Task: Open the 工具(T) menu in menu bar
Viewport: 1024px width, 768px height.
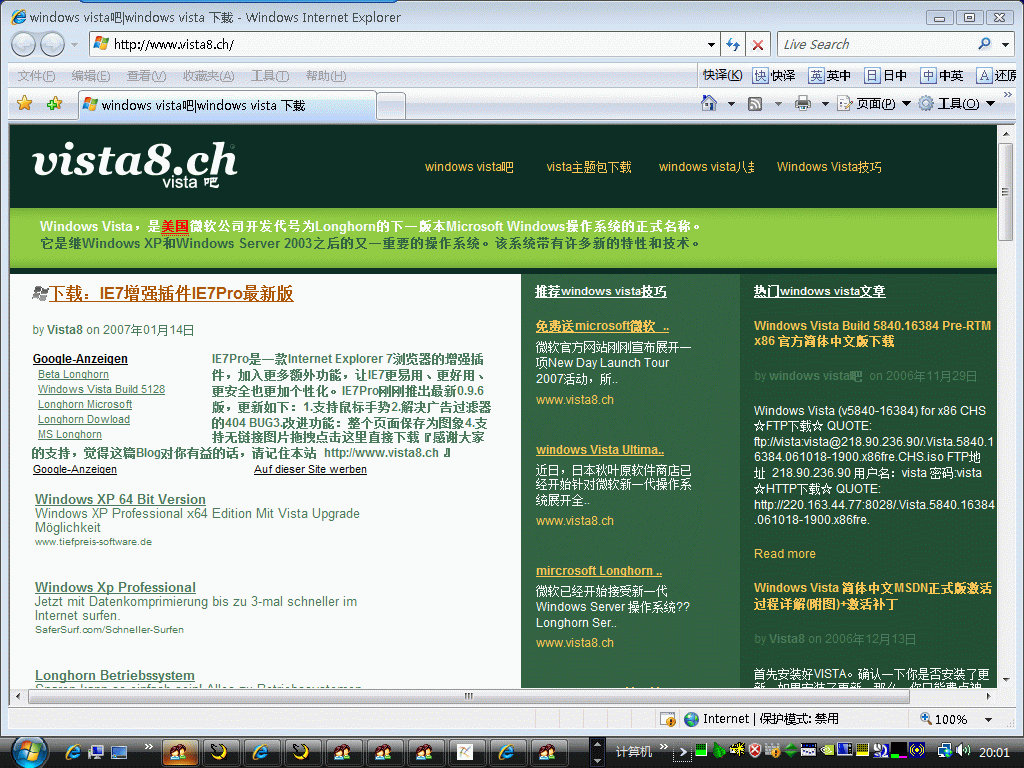Action: 270,76
